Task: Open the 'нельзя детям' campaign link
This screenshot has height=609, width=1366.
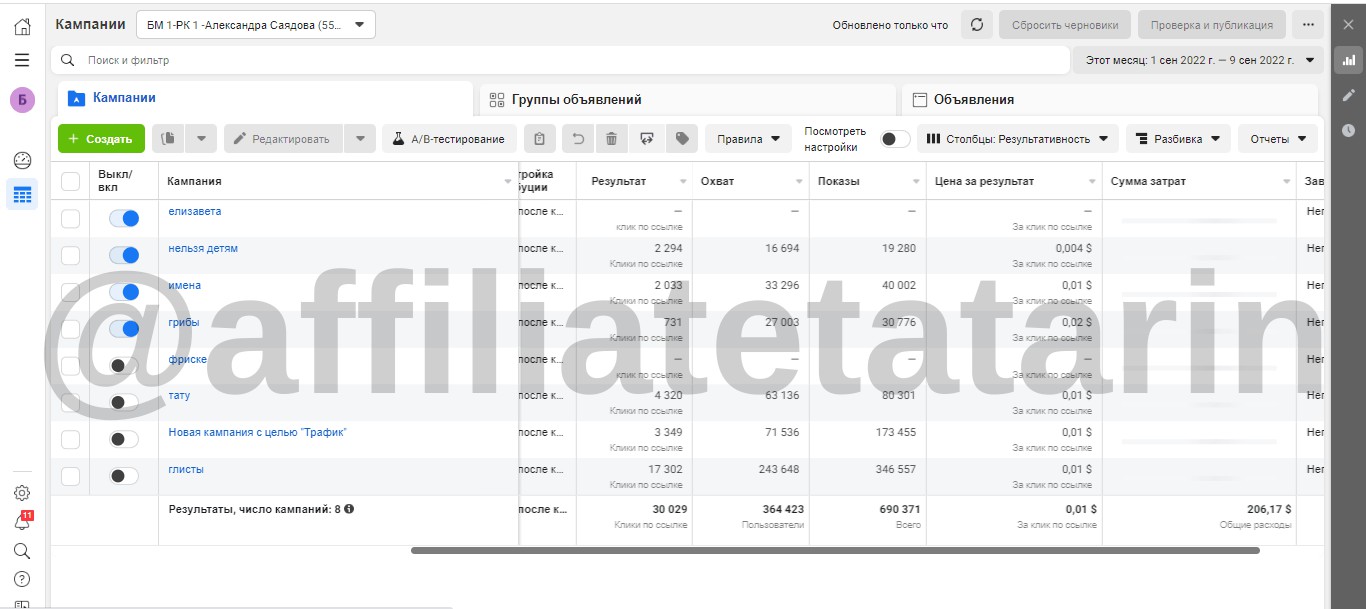Action: pyautogui.click(x=203, y=248)
